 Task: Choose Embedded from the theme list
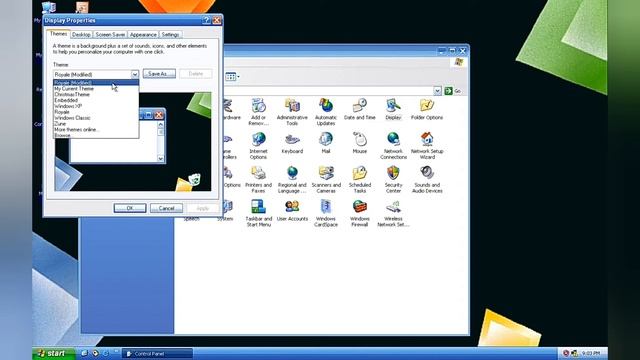(96, 100)
